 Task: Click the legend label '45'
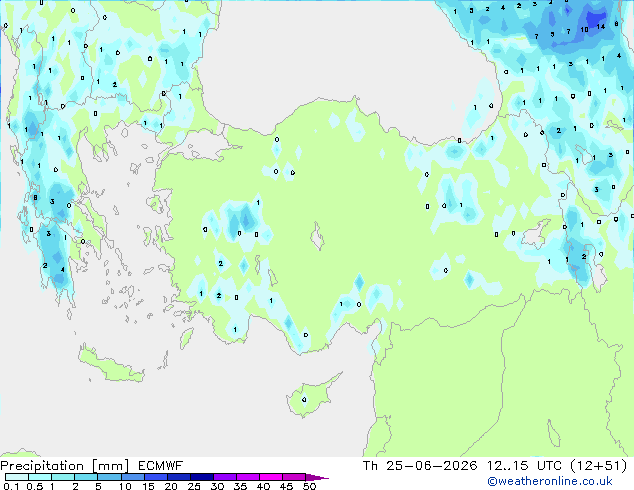(x=286, y=486)
